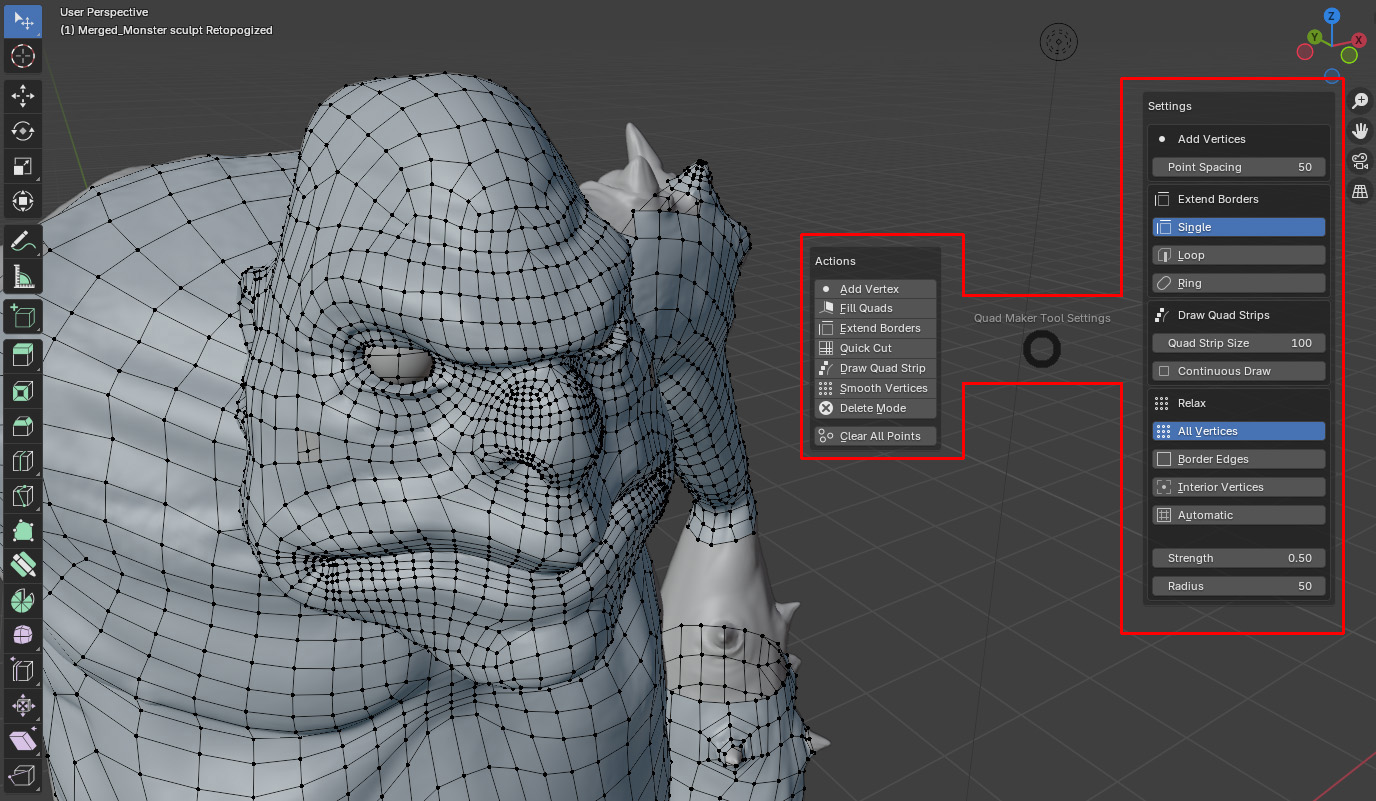
Task: Snap view to blue Z axis
Action: click(1332, 16)
